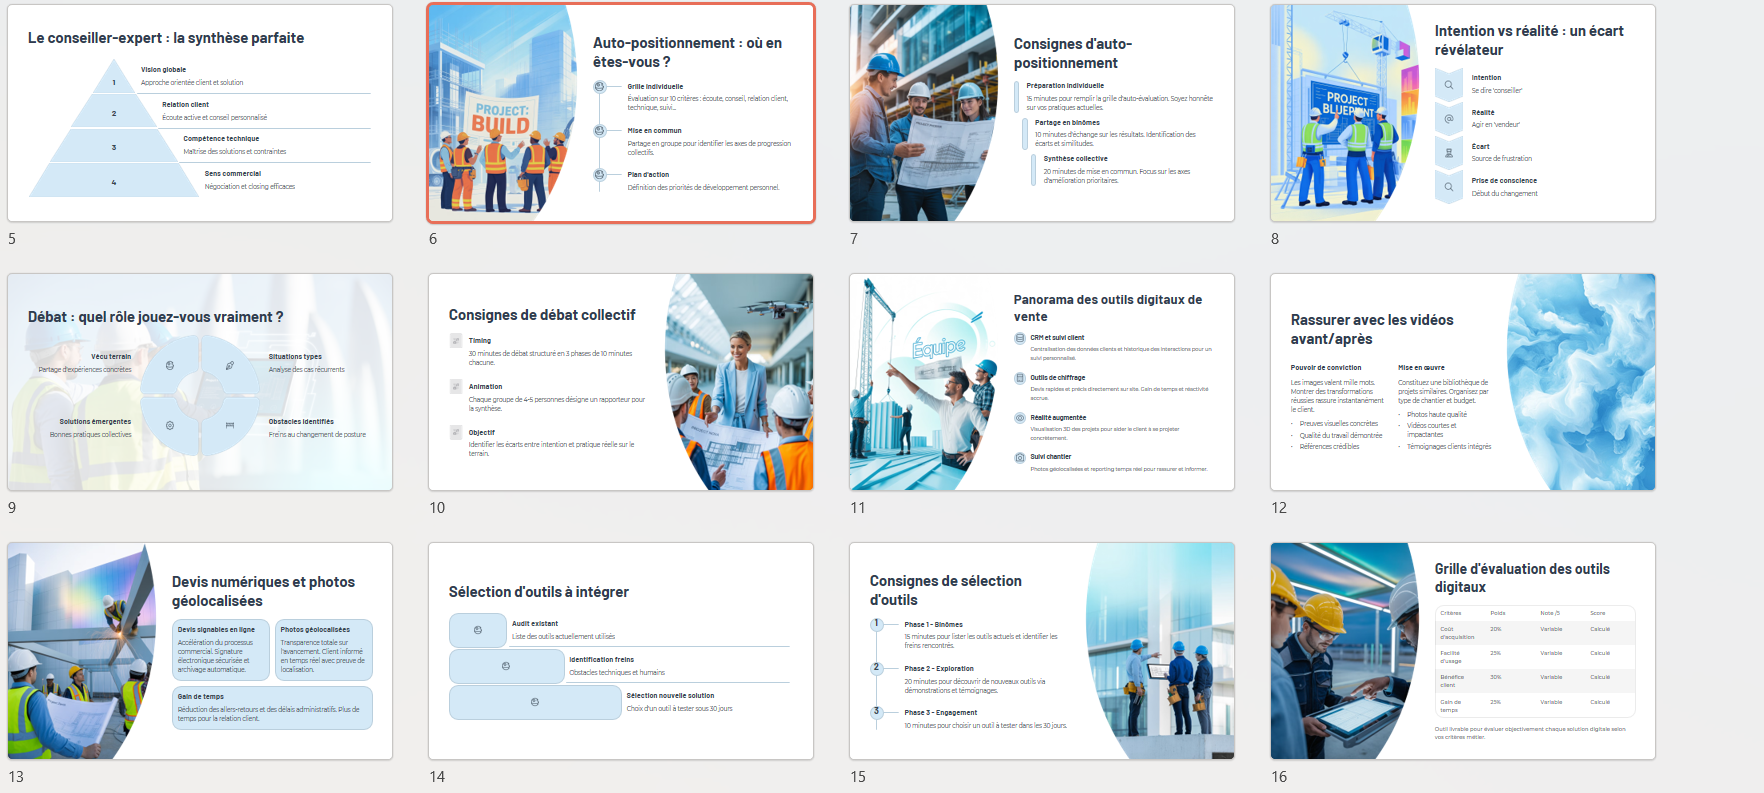Click the 'Photos géolocalisées' card on slide 13
This screenshot has width=1764, height=793.
coord(323,650)
